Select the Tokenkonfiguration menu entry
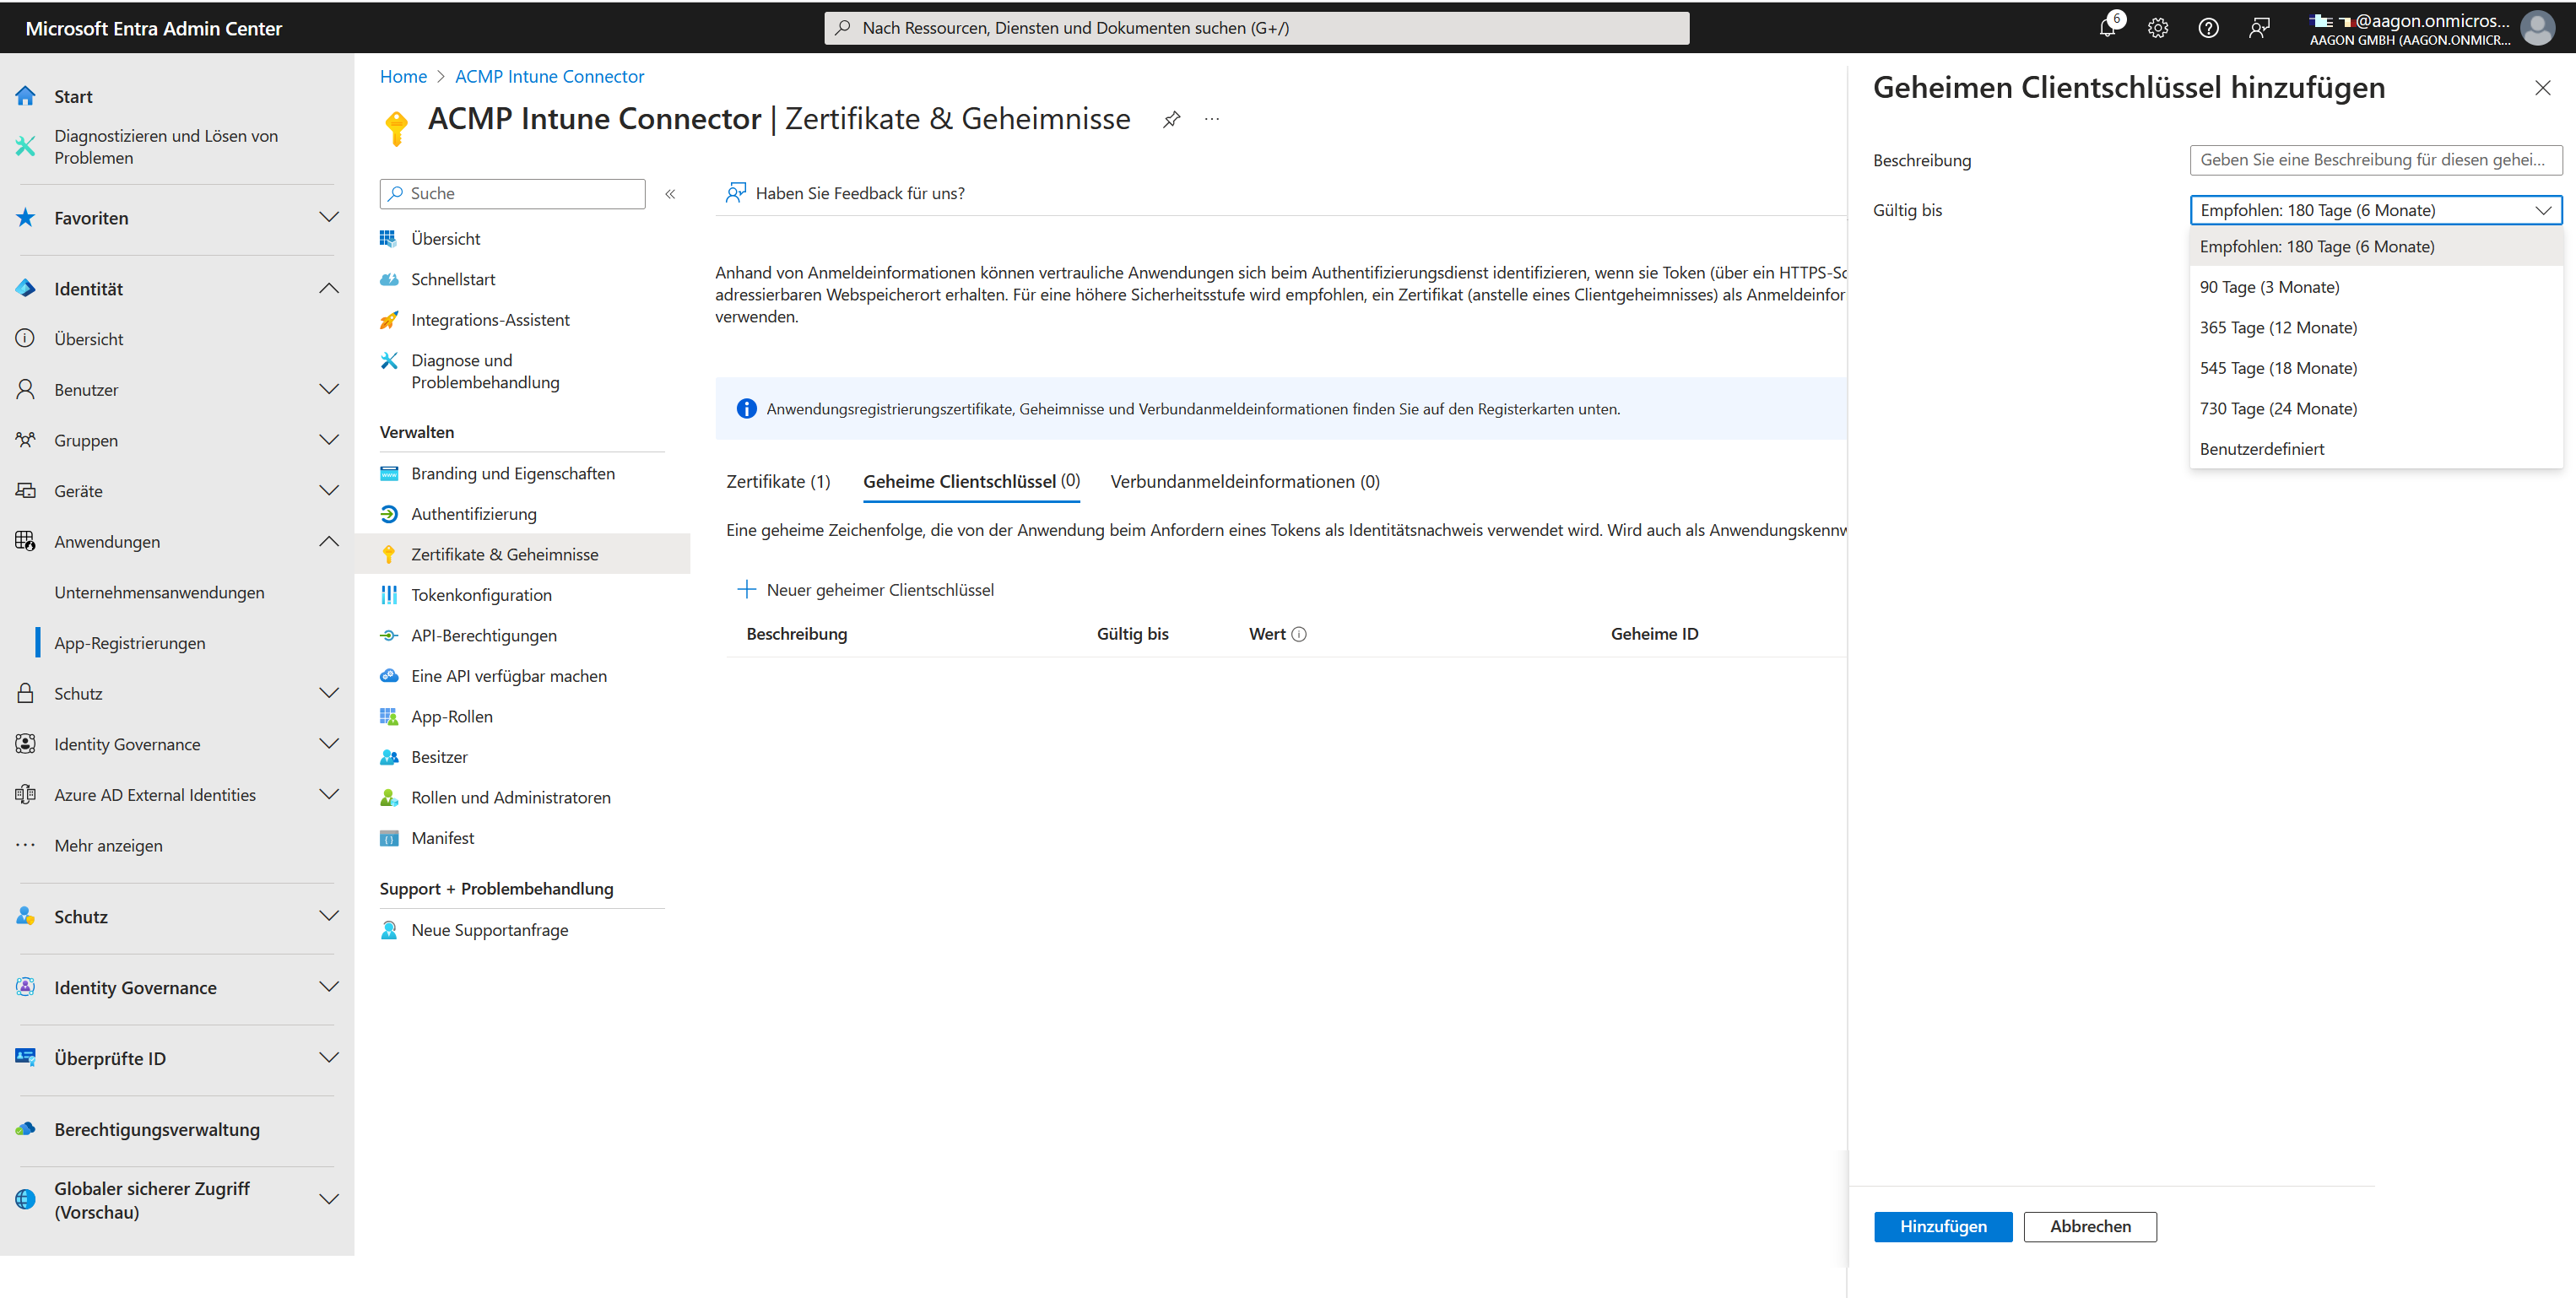This screenshot has width=2576, height=1298. point(480,594)
